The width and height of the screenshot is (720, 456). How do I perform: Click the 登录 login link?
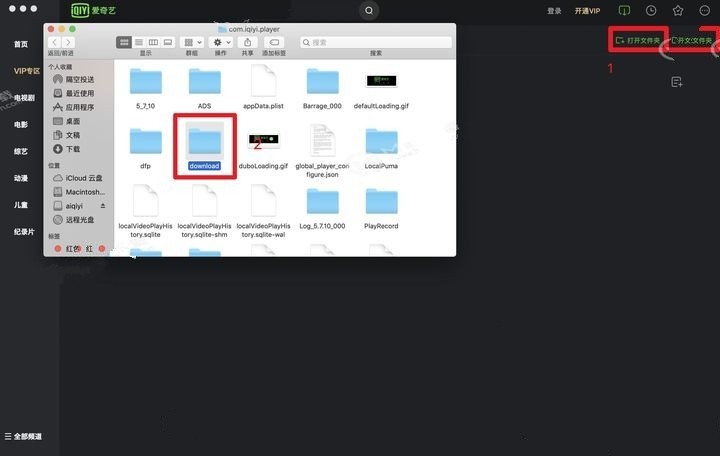[x=554, y=10]
